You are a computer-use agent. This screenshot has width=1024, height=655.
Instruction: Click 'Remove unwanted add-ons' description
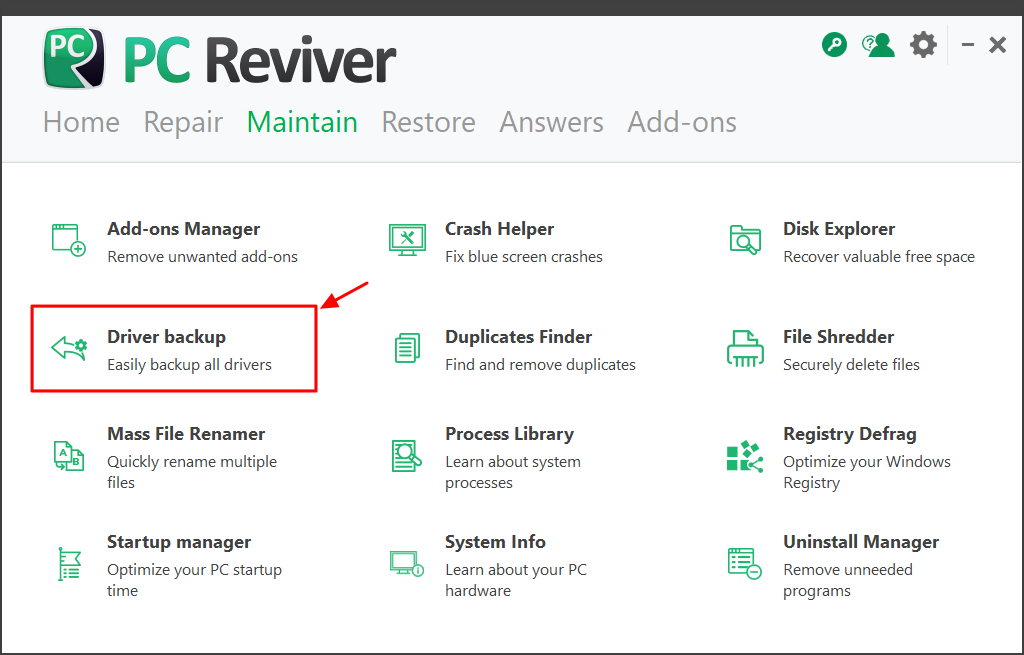coord(202,257)
